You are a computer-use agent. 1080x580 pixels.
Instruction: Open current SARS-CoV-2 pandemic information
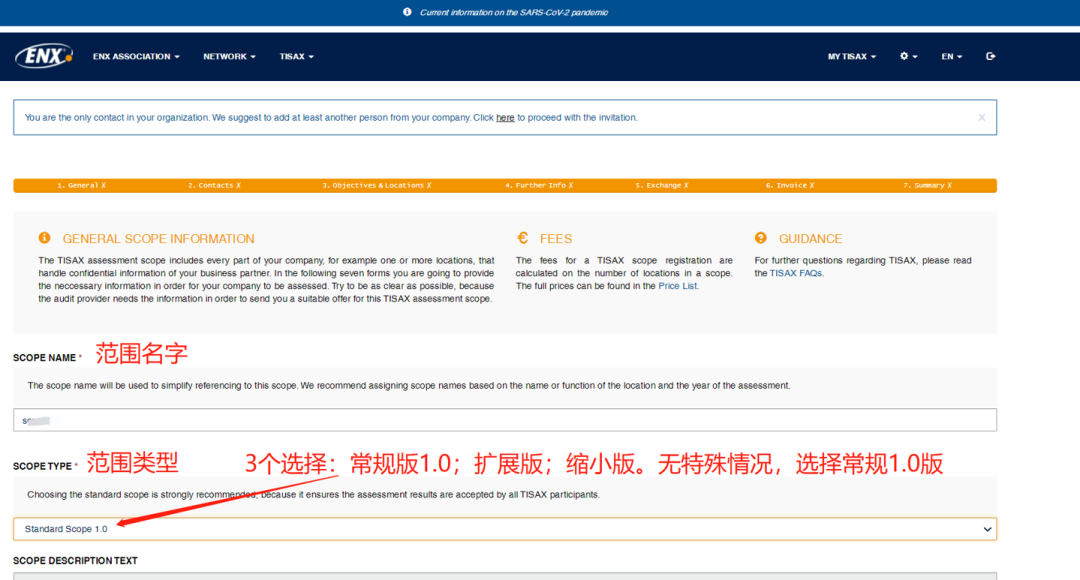[x=514, y=12]
